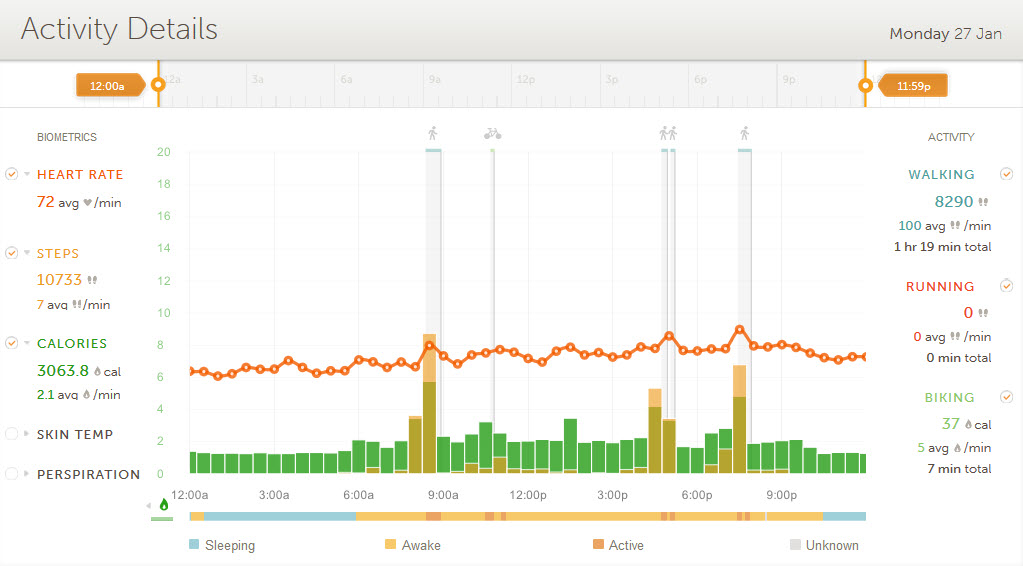
Task: Uncheck the Steps biometric checkbox
Action: click(x=12, y=253)
